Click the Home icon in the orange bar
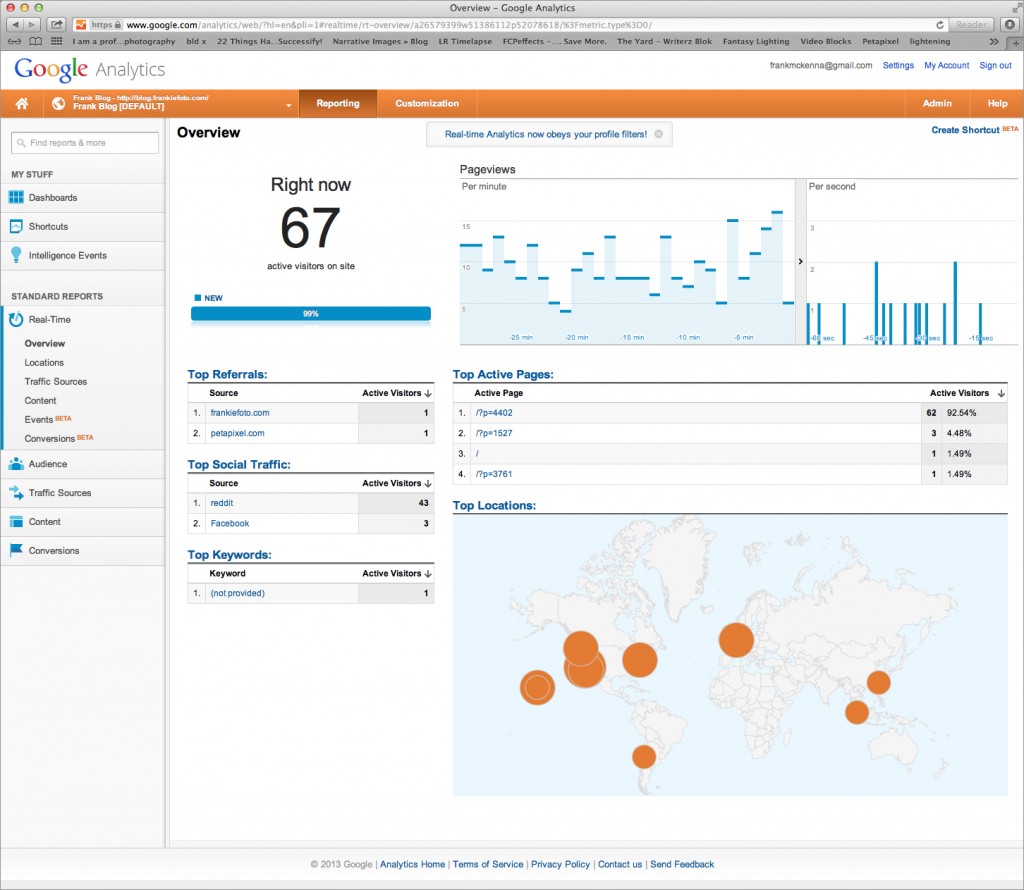The height and width of the screenshot is (890, 1024). point(22,103)
